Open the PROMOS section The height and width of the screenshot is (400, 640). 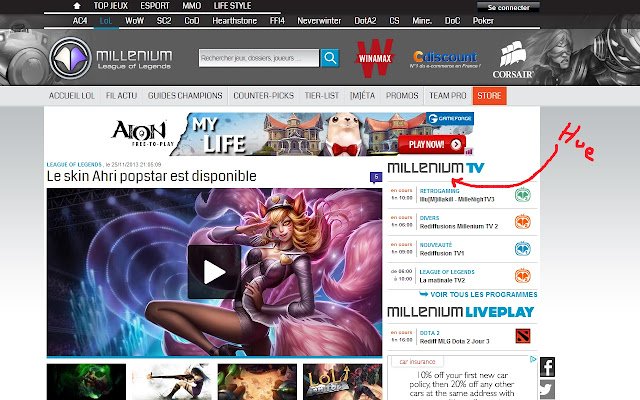pos(402,96)
